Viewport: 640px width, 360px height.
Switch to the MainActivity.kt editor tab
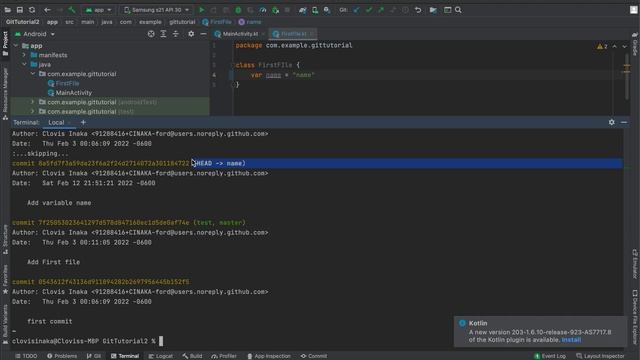[x=240, y=34]
